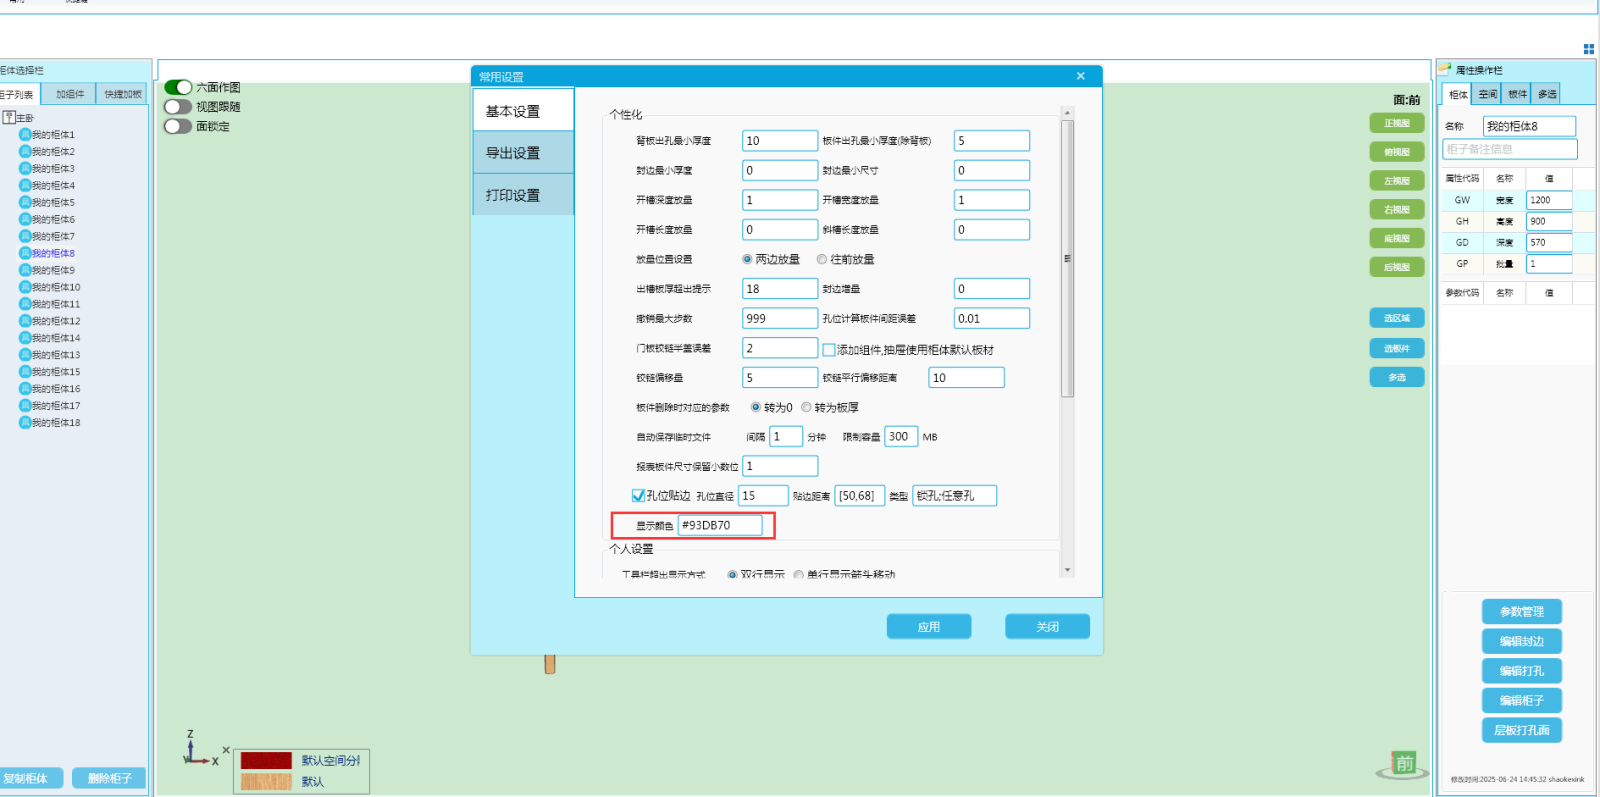This screenshot has width=1600, height=797.
Task: Select cabinet icon for 我的柜体2
Action: (x=25, y=151)
